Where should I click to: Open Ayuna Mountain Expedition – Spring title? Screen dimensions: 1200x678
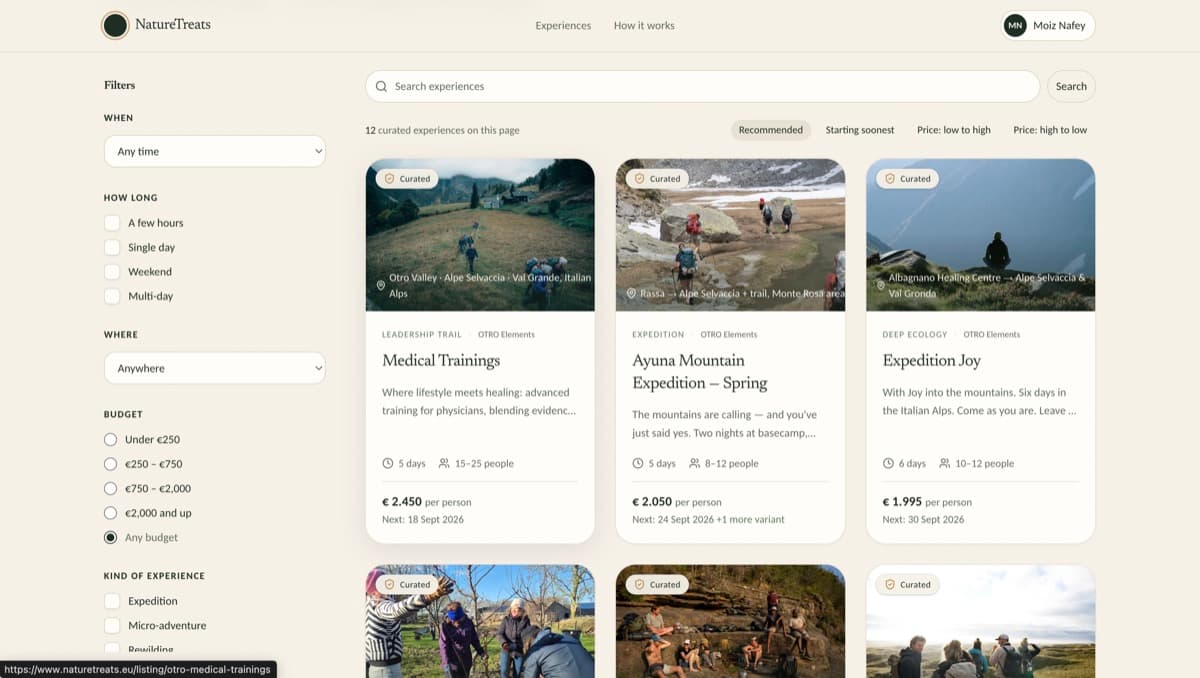click(700, 371)
